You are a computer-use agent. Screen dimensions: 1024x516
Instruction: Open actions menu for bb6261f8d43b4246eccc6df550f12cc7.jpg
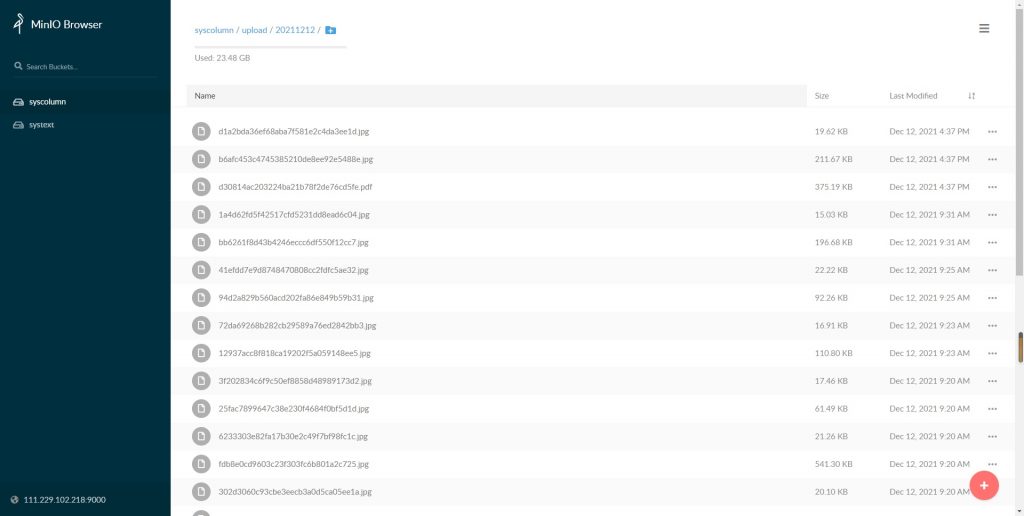993,242
